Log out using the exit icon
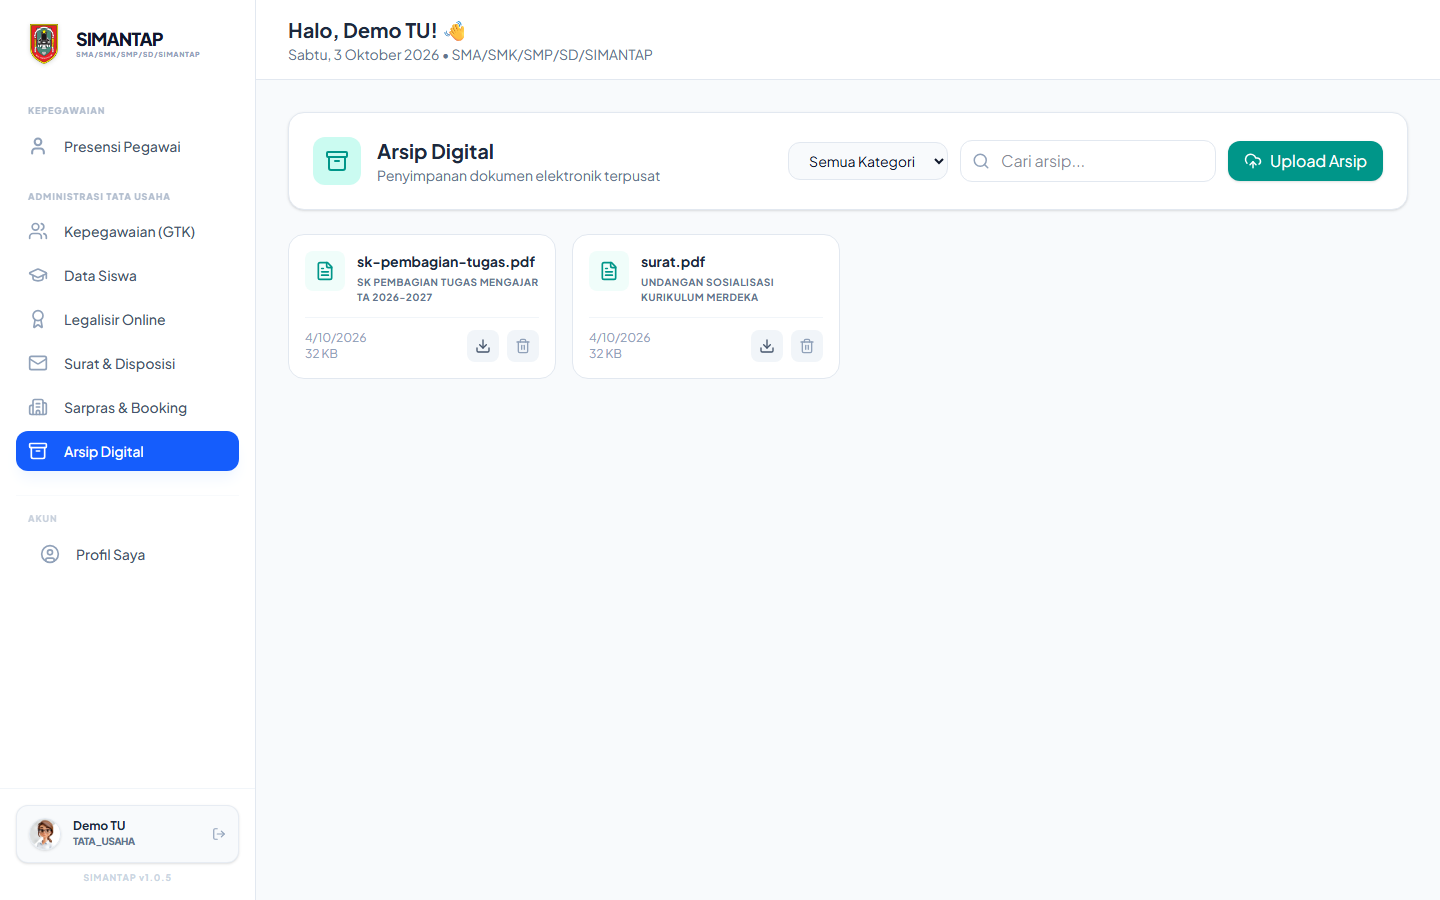1440x900 pixels. click(x=219, y=834)
